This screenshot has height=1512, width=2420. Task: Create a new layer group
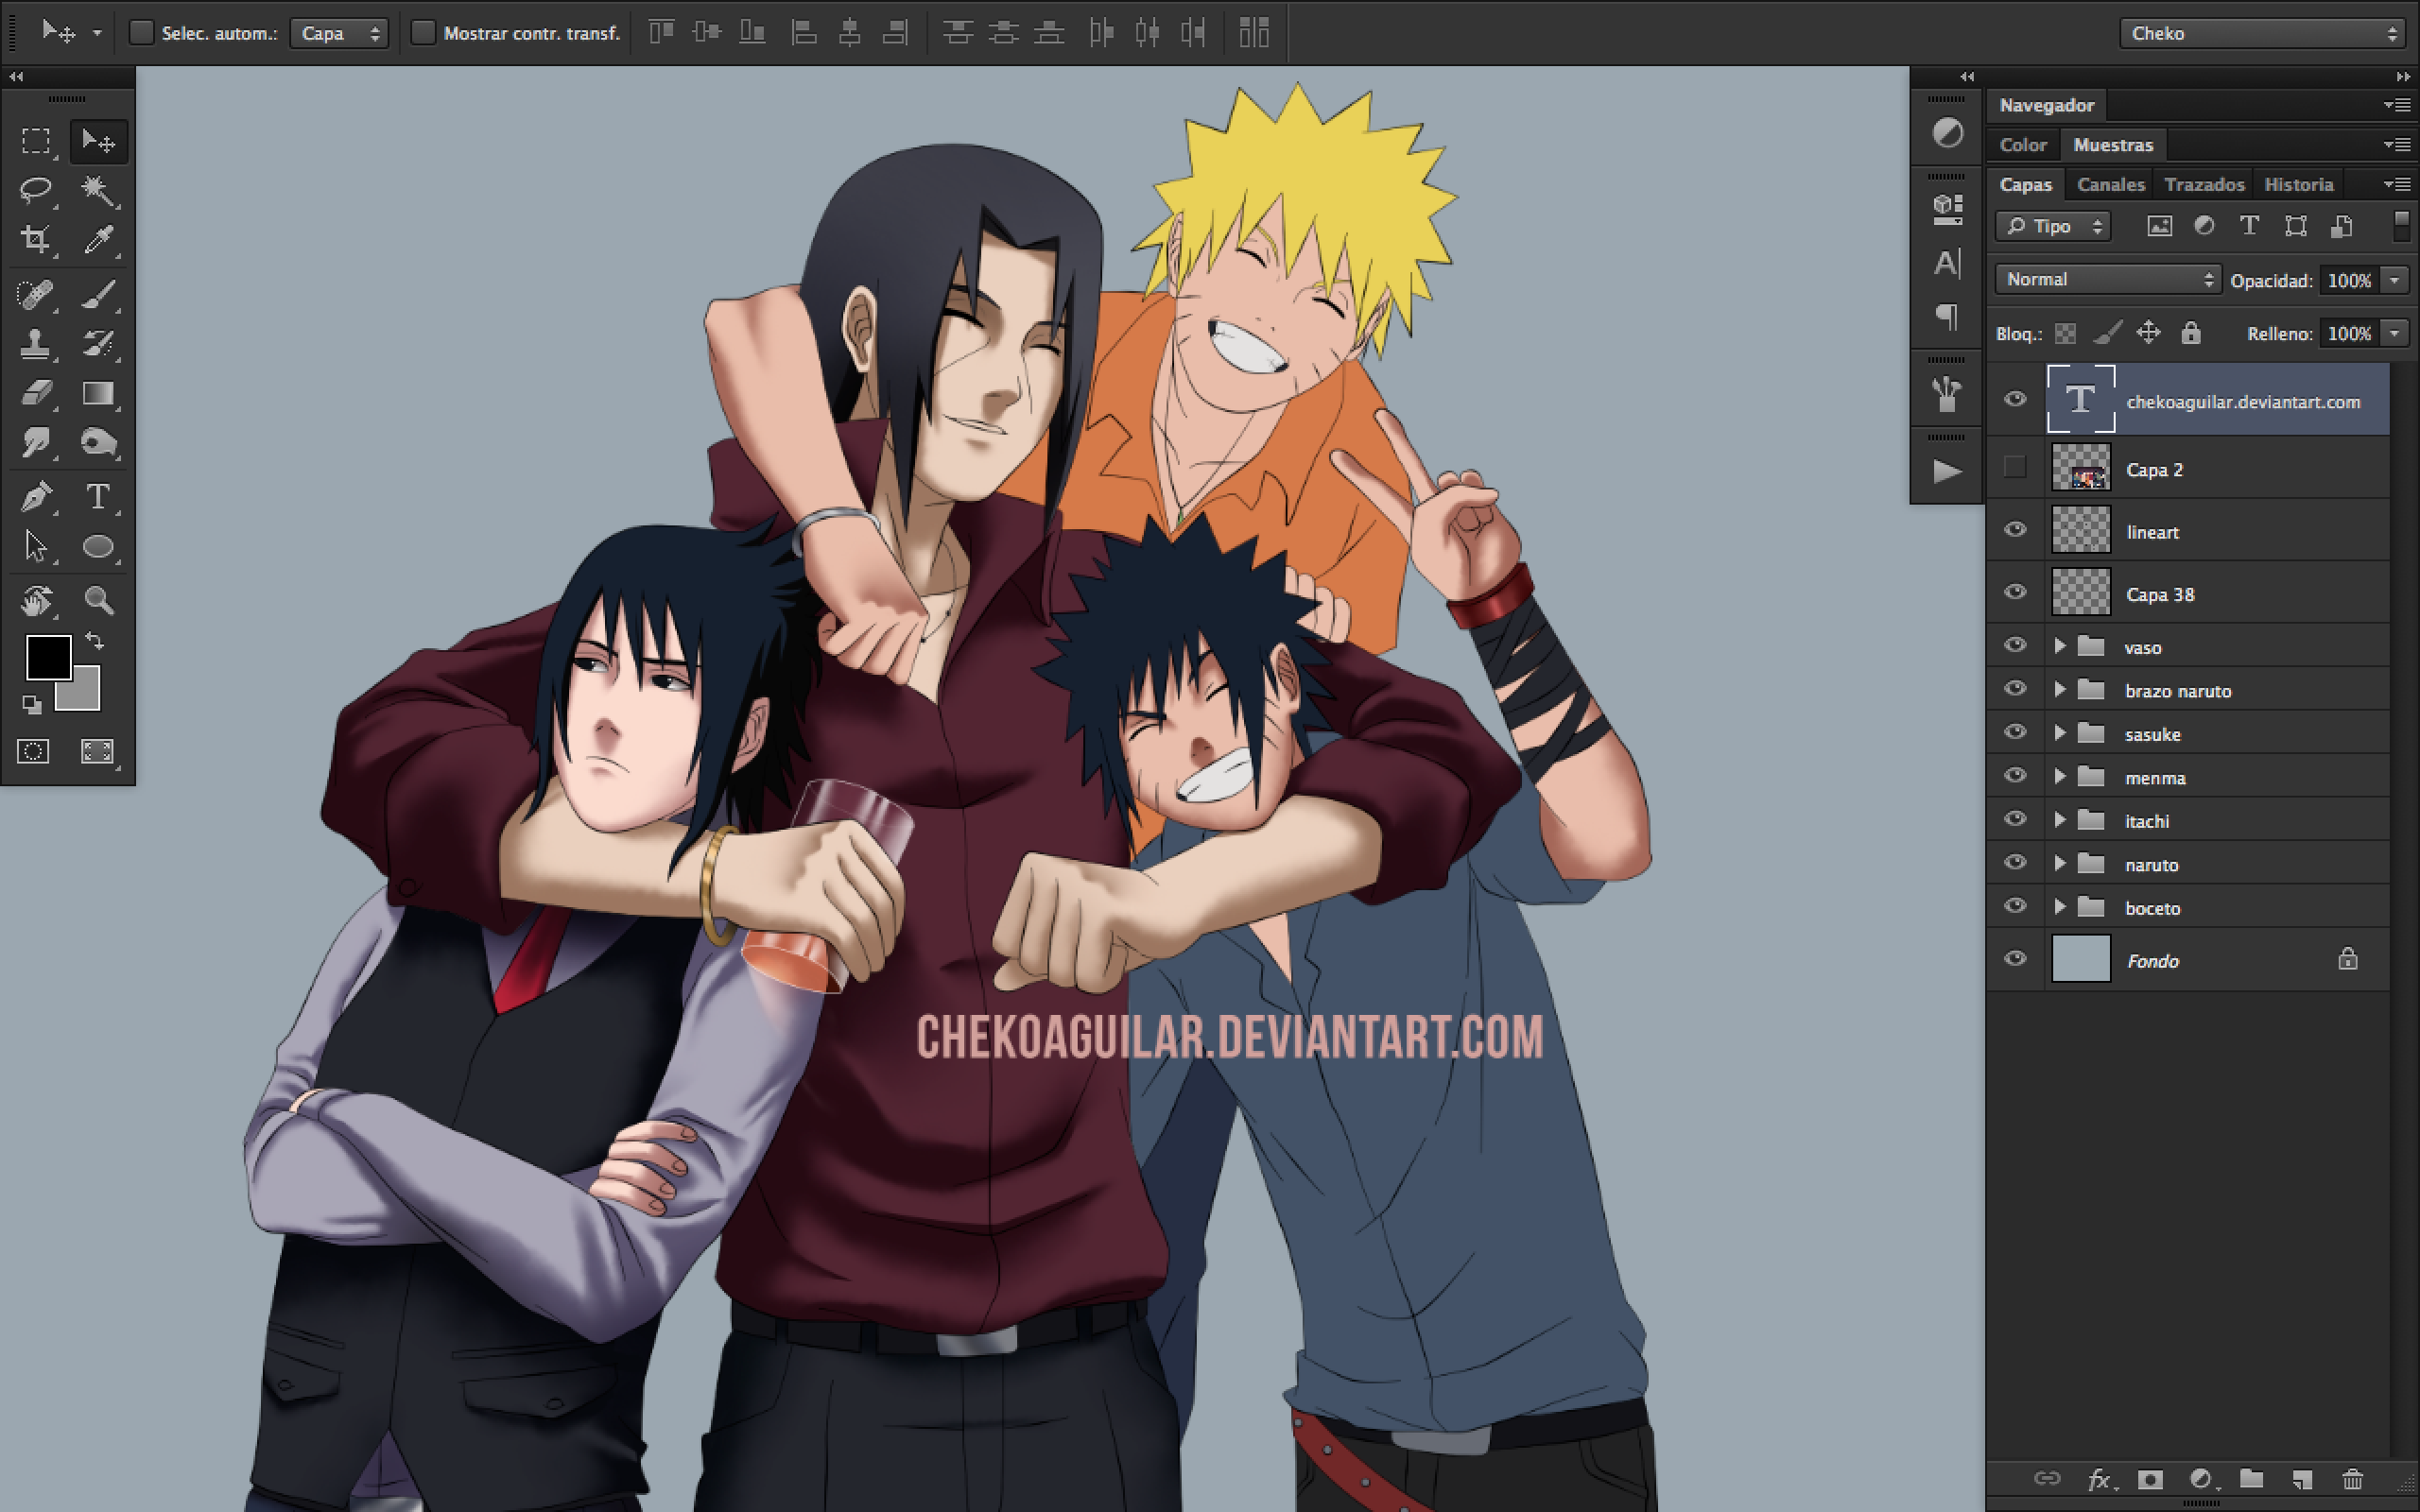2251,1479
